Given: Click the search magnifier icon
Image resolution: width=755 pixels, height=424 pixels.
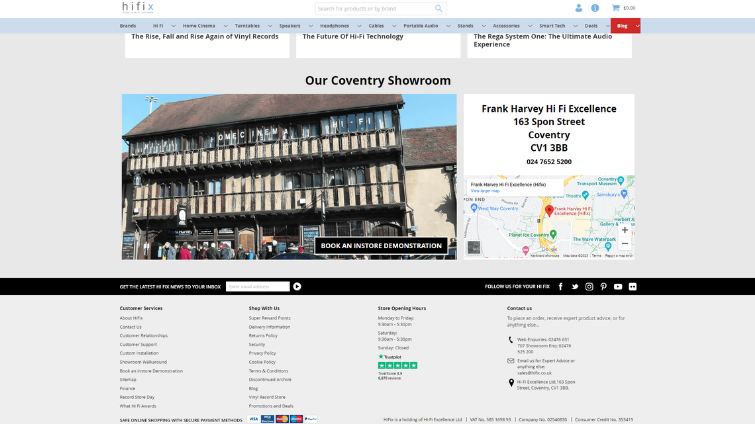Looking at the screenshot, I should tap(438, 8).
